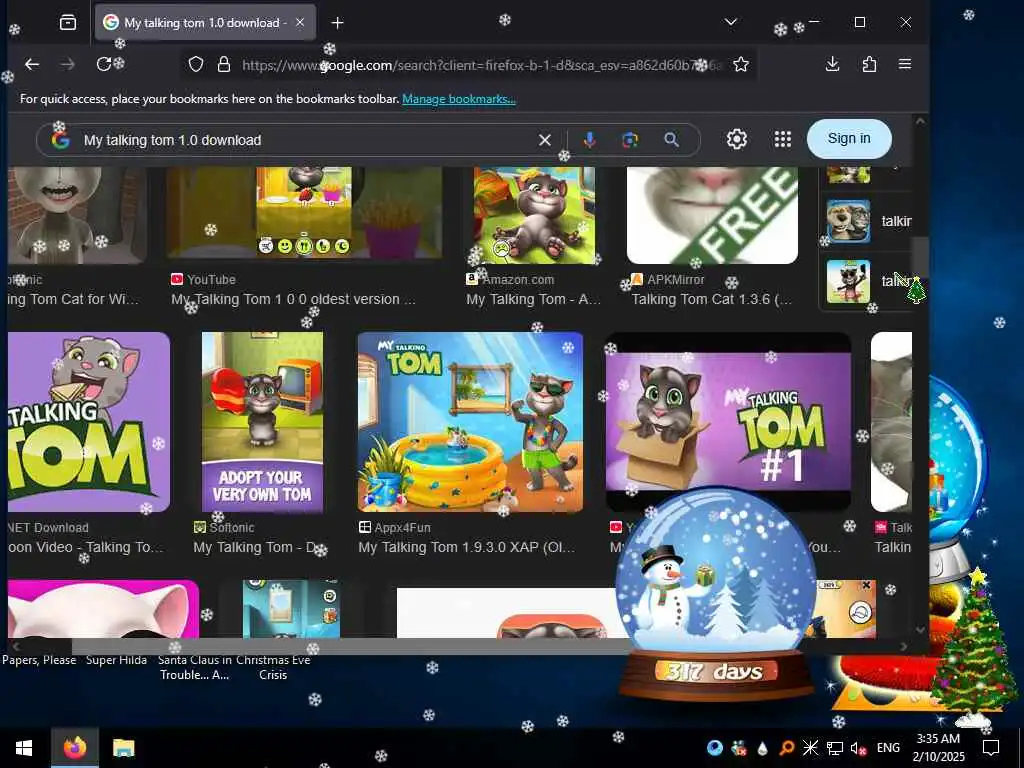Click the Google logo in search bar
Screen dimensions: 1024x768
61,140
